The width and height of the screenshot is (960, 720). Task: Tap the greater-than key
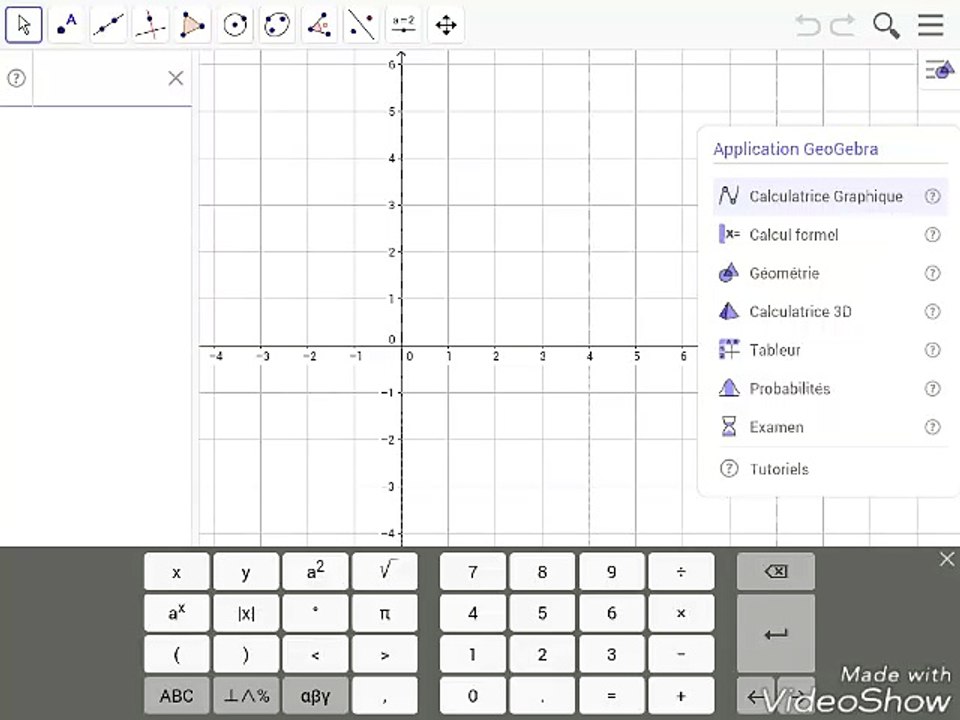(x=385, y=654)
